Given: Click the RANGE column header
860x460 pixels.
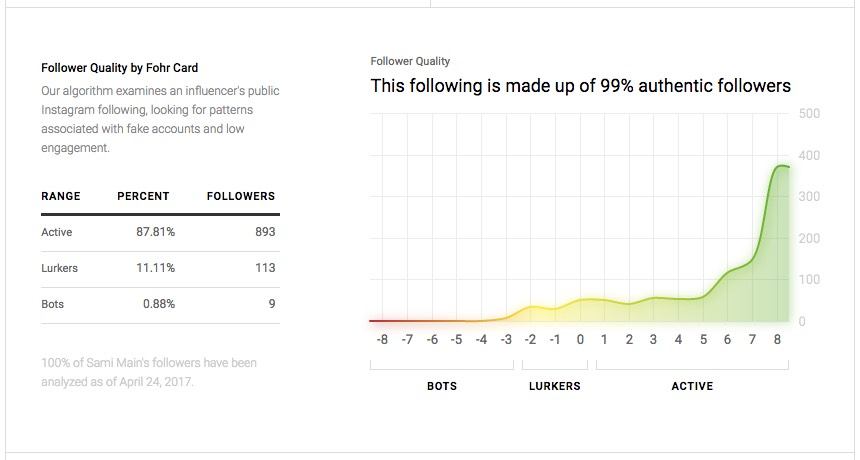Looking at the screenshot, I should (61, 196).
